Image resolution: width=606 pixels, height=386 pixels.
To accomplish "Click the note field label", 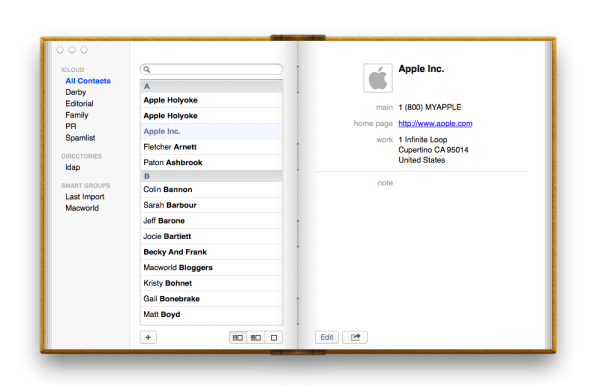I will [x=385, y=183].
